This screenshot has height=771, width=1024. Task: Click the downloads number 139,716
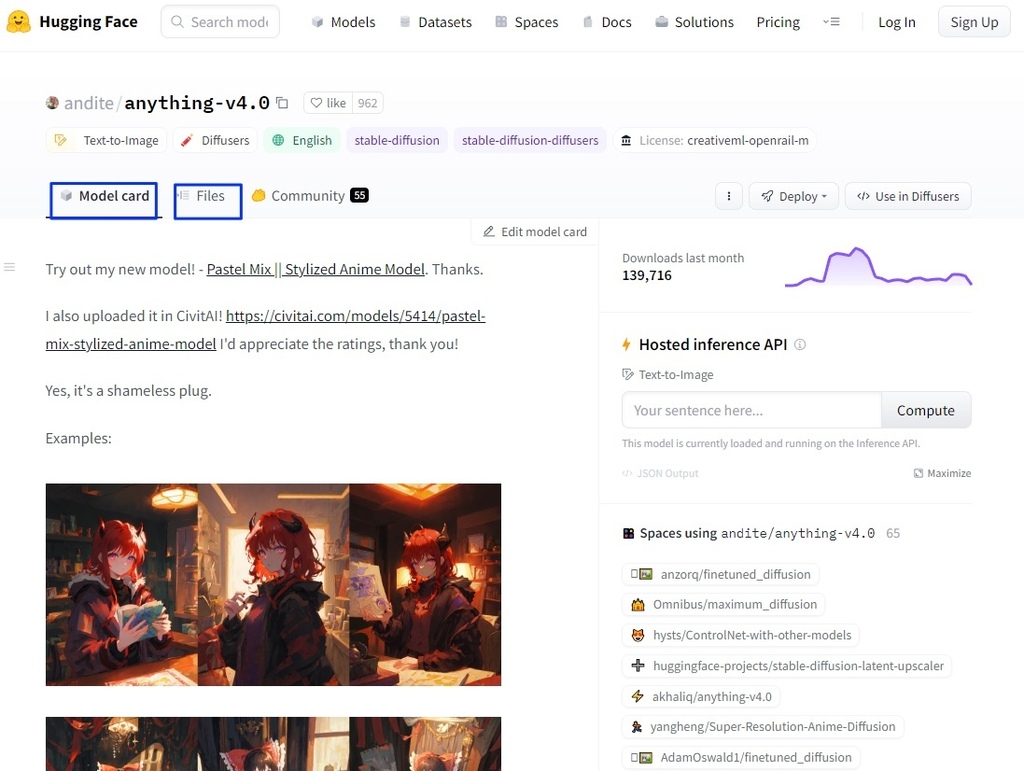(x=647, y=275)
